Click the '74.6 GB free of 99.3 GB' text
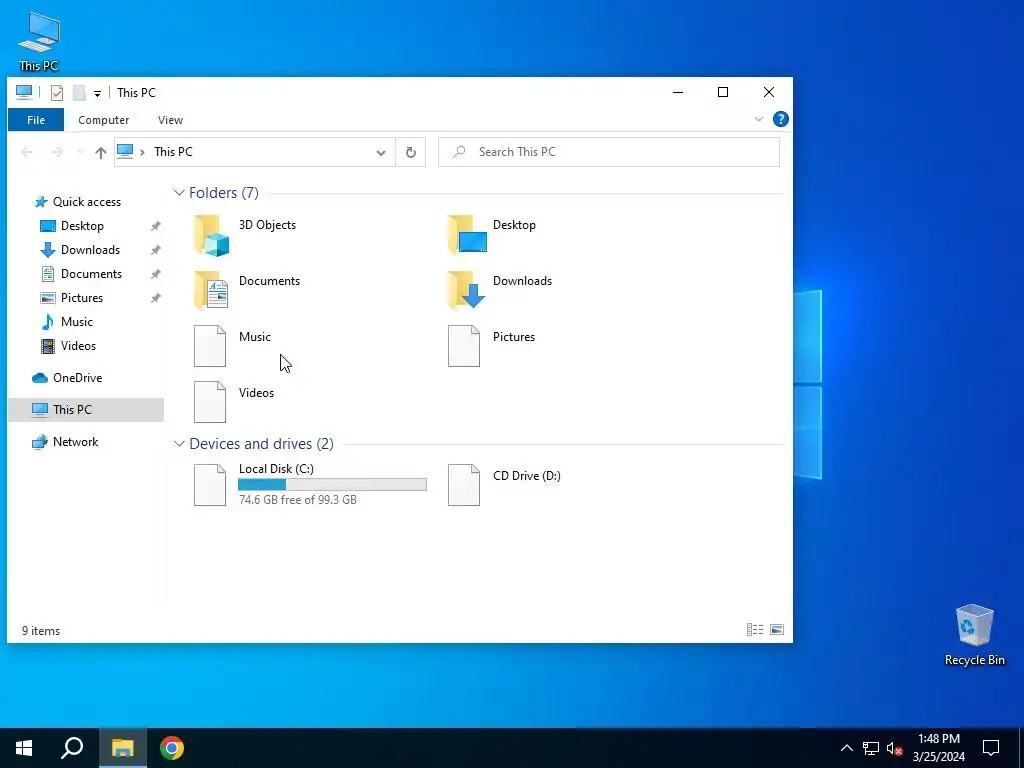This screenshot has width=1024, height=768. [298, 500]
